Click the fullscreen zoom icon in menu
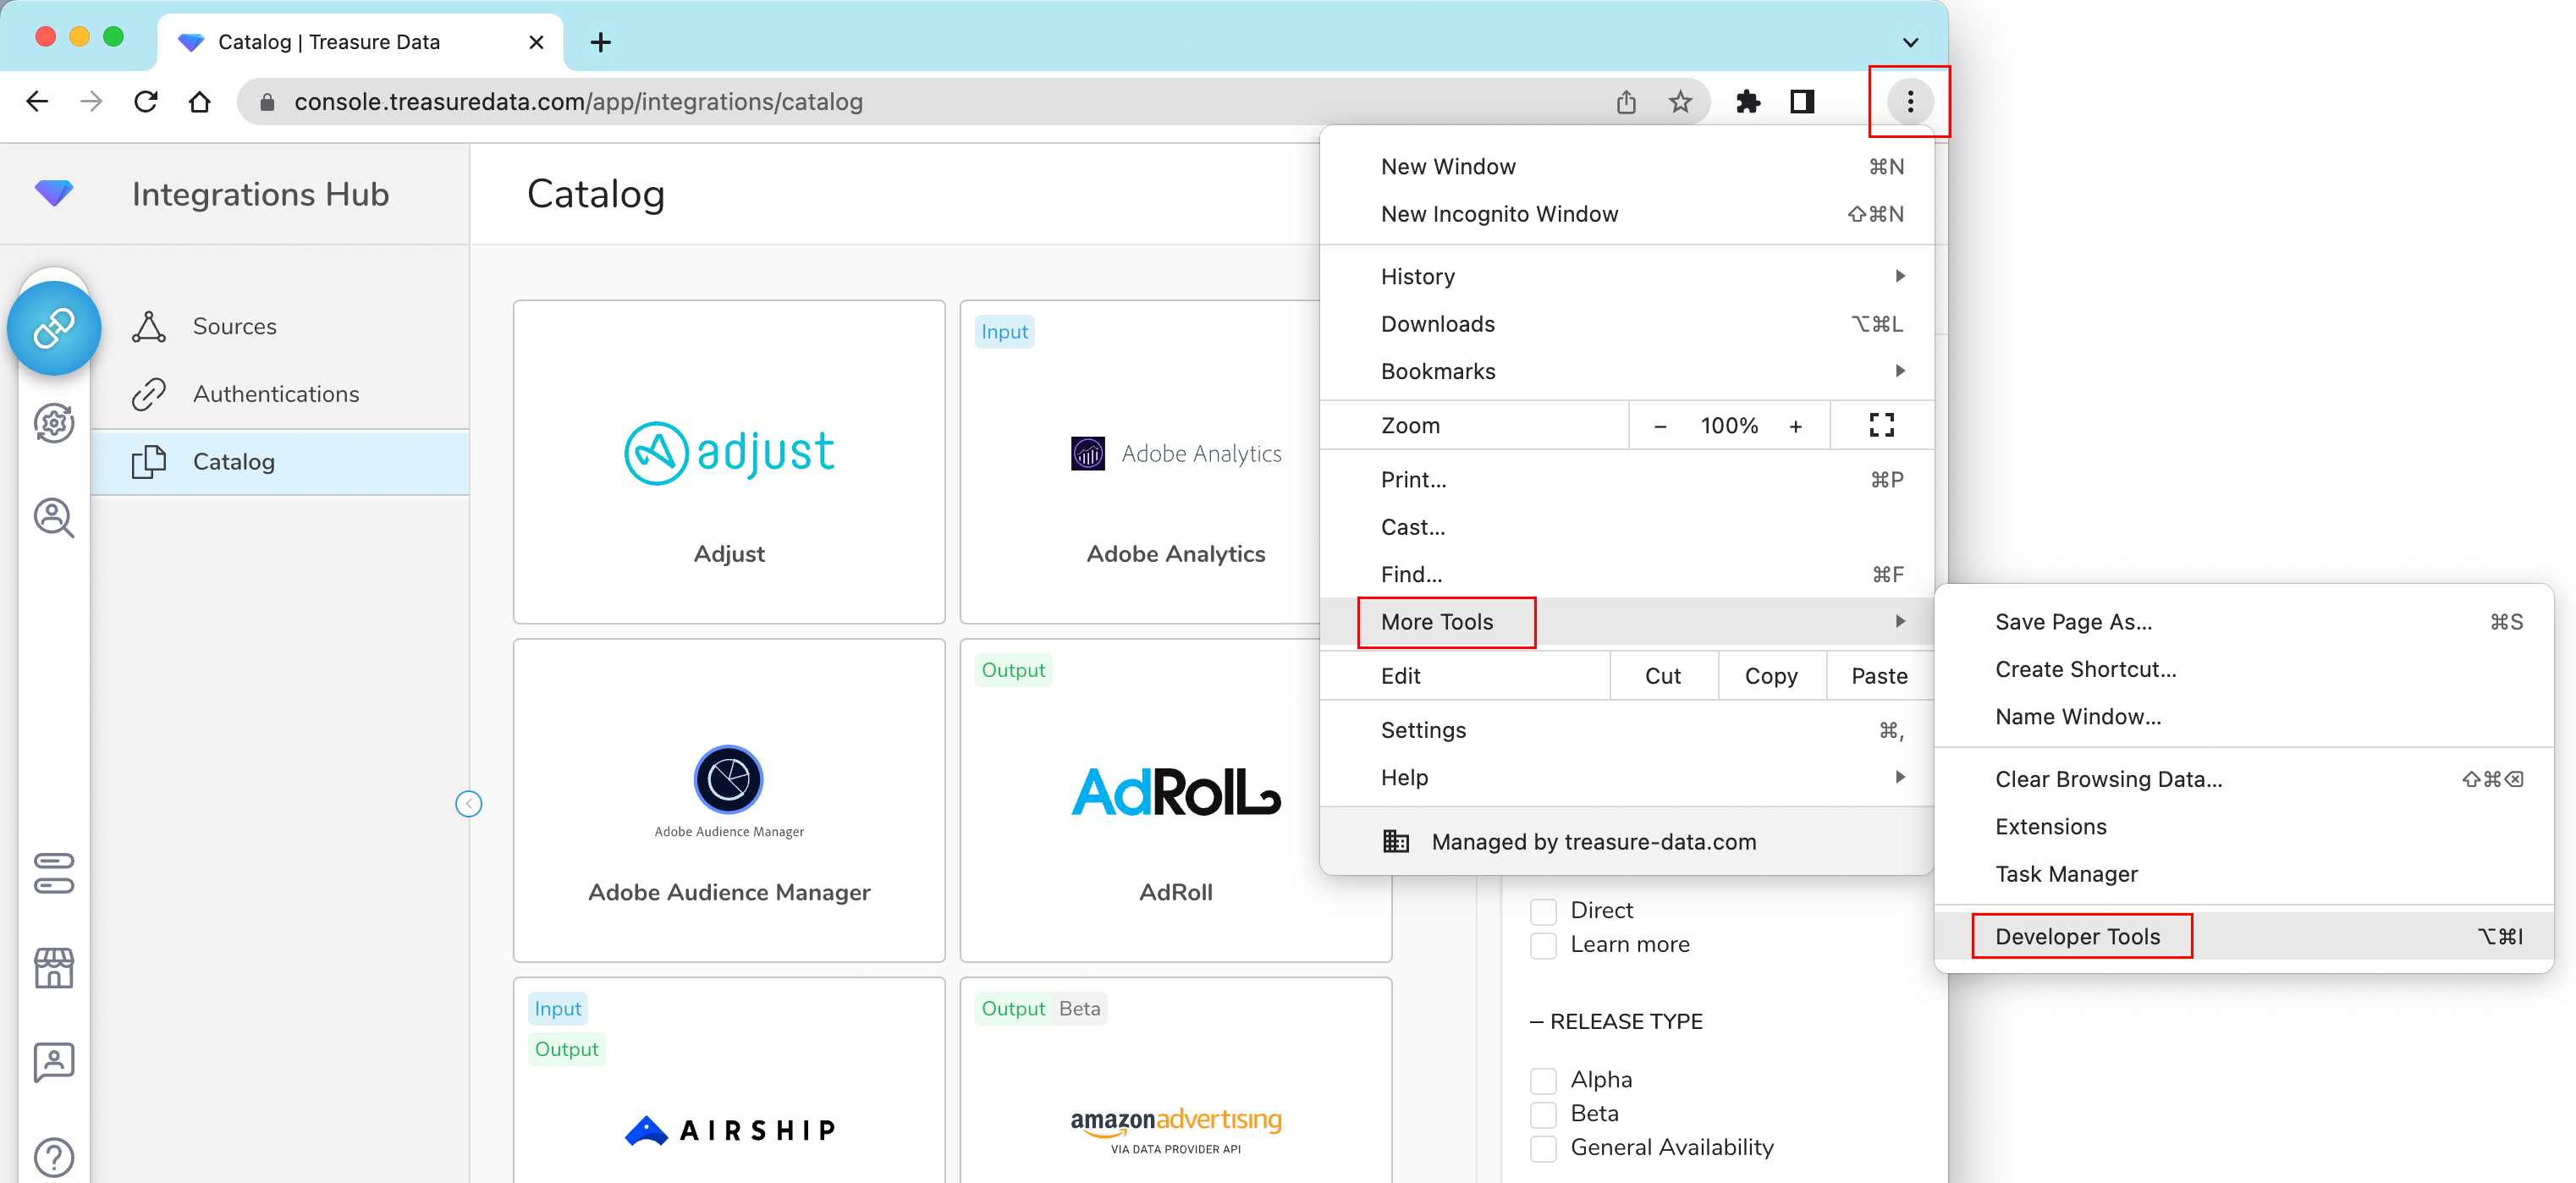Screen dimensions: 2576x1183 point(1881,426)
